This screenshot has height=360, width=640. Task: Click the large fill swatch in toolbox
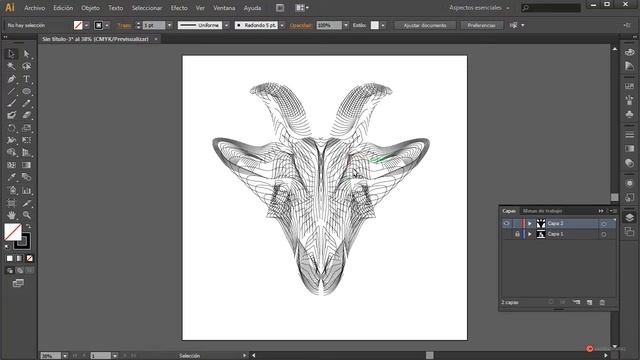[x=13, y=232]
